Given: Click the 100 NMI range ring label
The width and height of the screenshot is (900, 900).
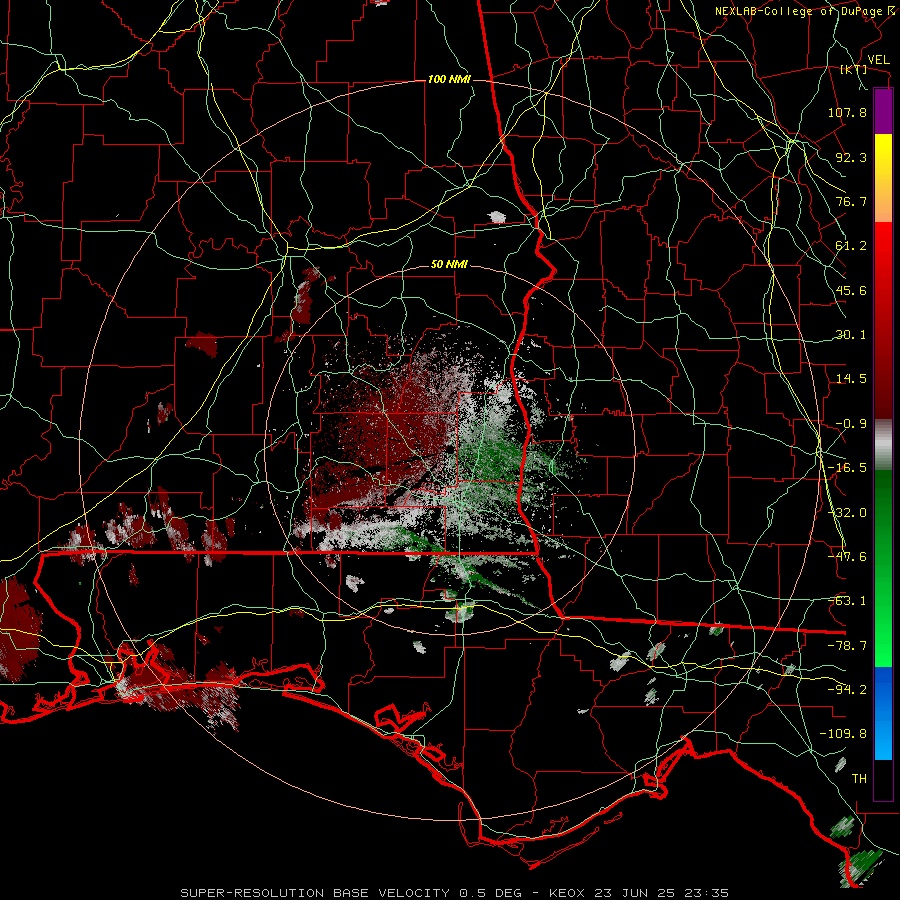Looking at the screenshot, I should 449,79.
